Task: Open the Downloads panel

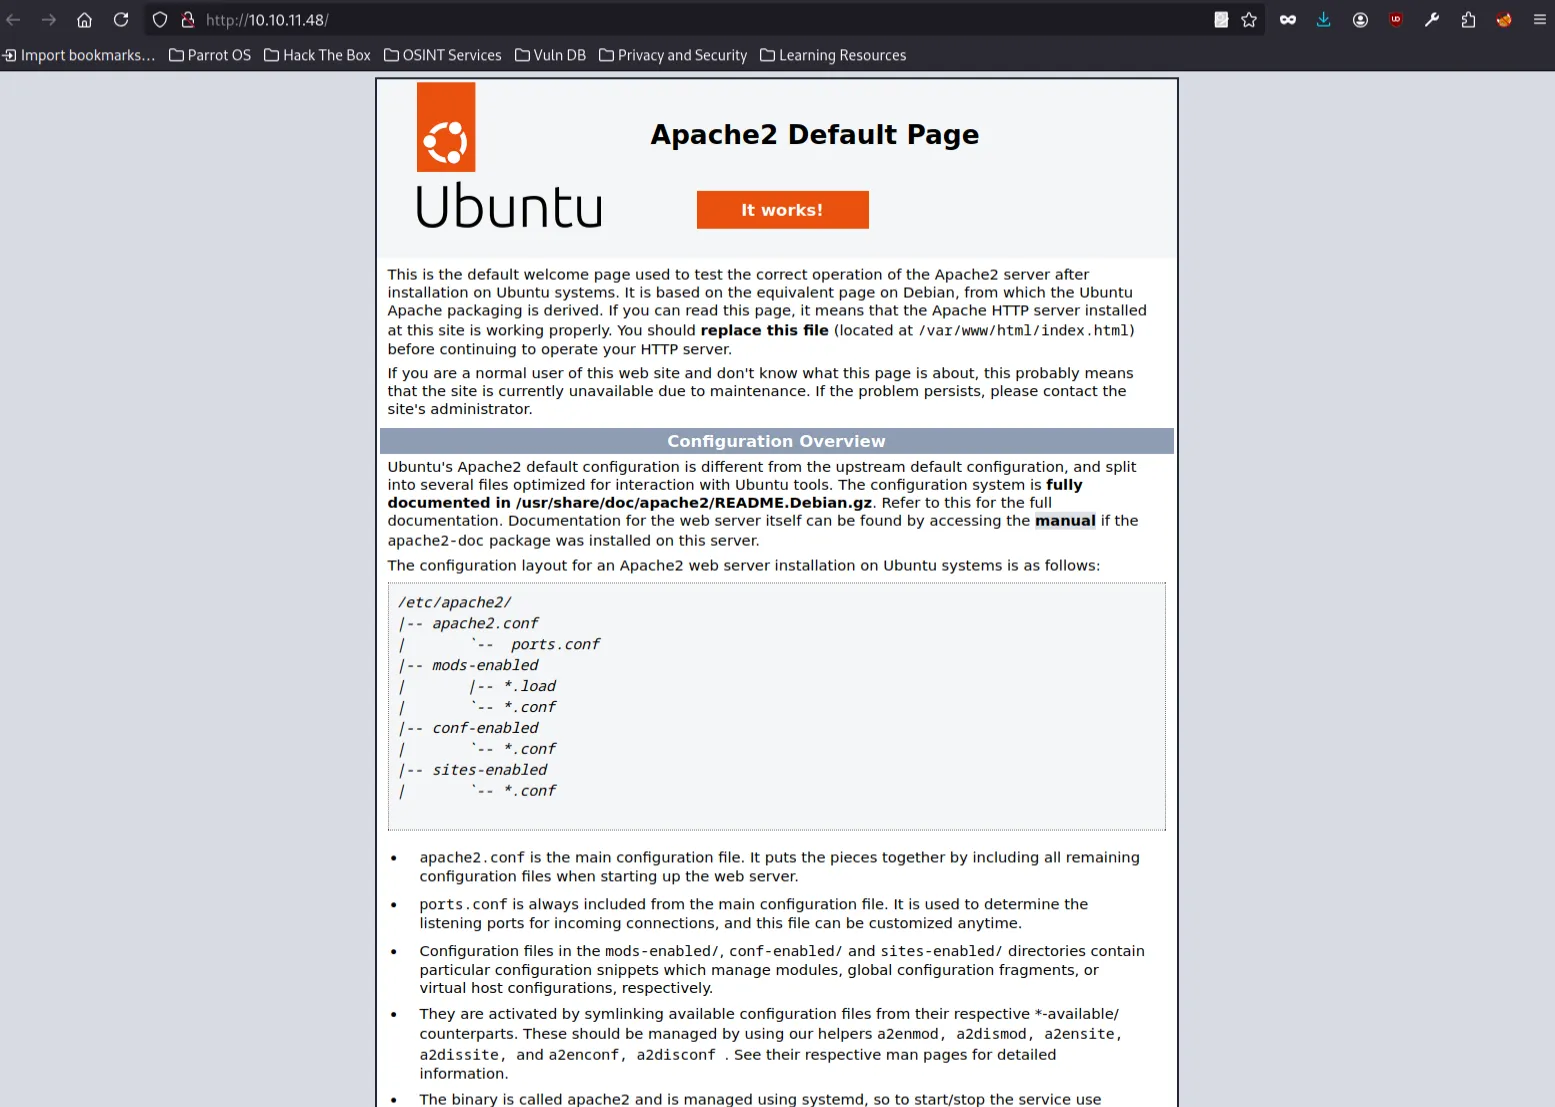Action: (1323, 20)
